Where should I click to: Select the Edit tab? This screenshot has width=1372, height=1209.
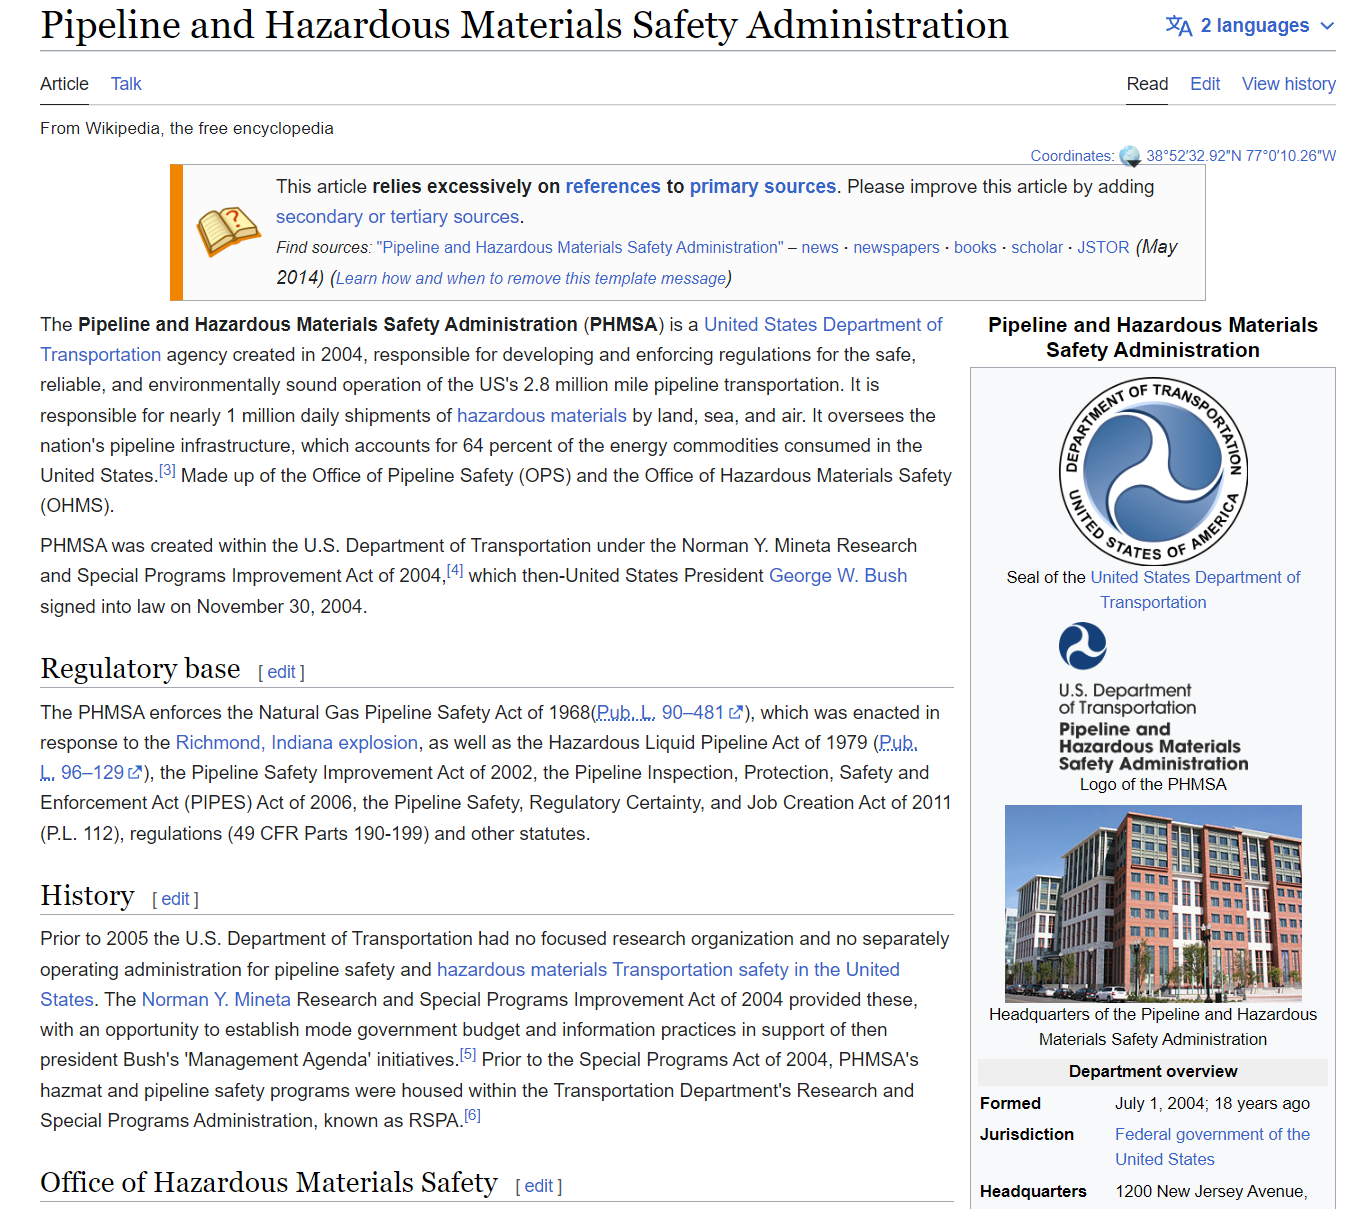1205,84
